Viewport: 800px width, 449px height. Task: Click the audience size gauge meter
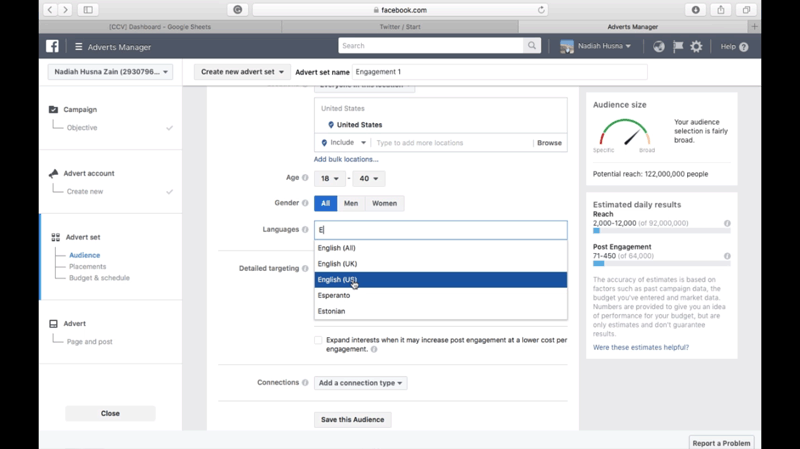624,134
